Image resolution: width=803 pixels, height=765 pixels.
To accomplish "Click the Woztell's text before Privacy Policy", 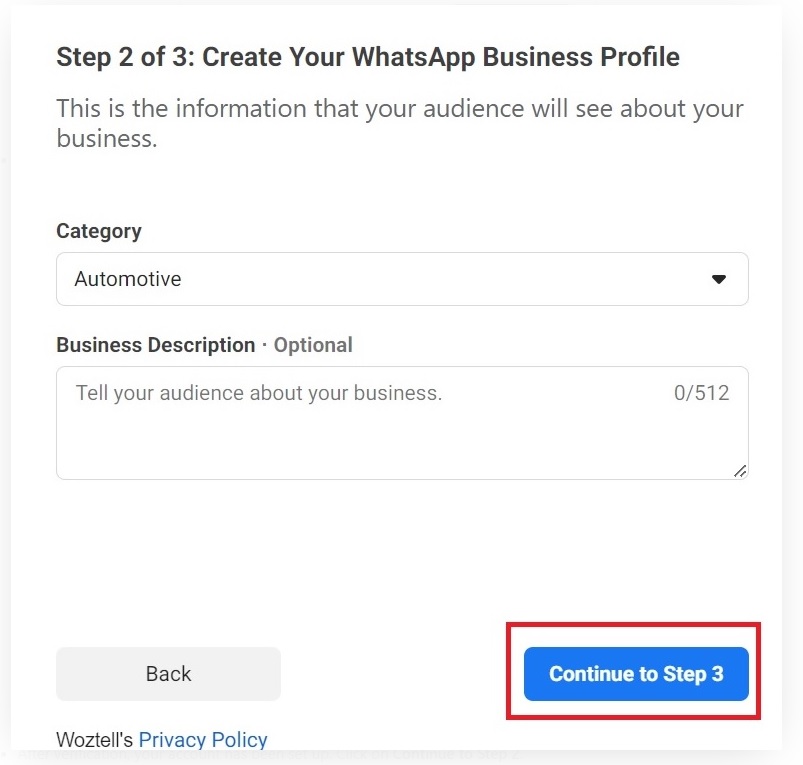I will [95, 740].
